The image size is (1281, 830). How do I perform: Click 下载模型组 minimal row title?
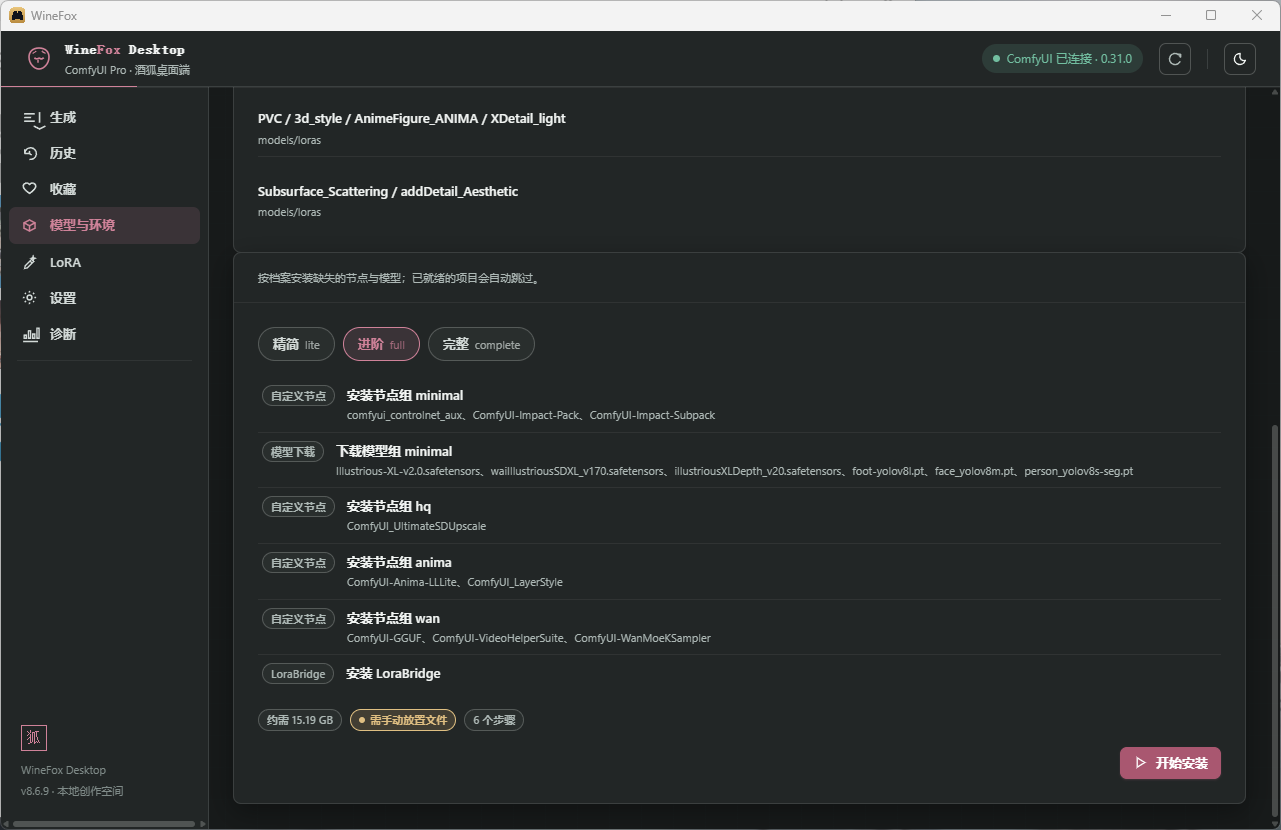394,451
